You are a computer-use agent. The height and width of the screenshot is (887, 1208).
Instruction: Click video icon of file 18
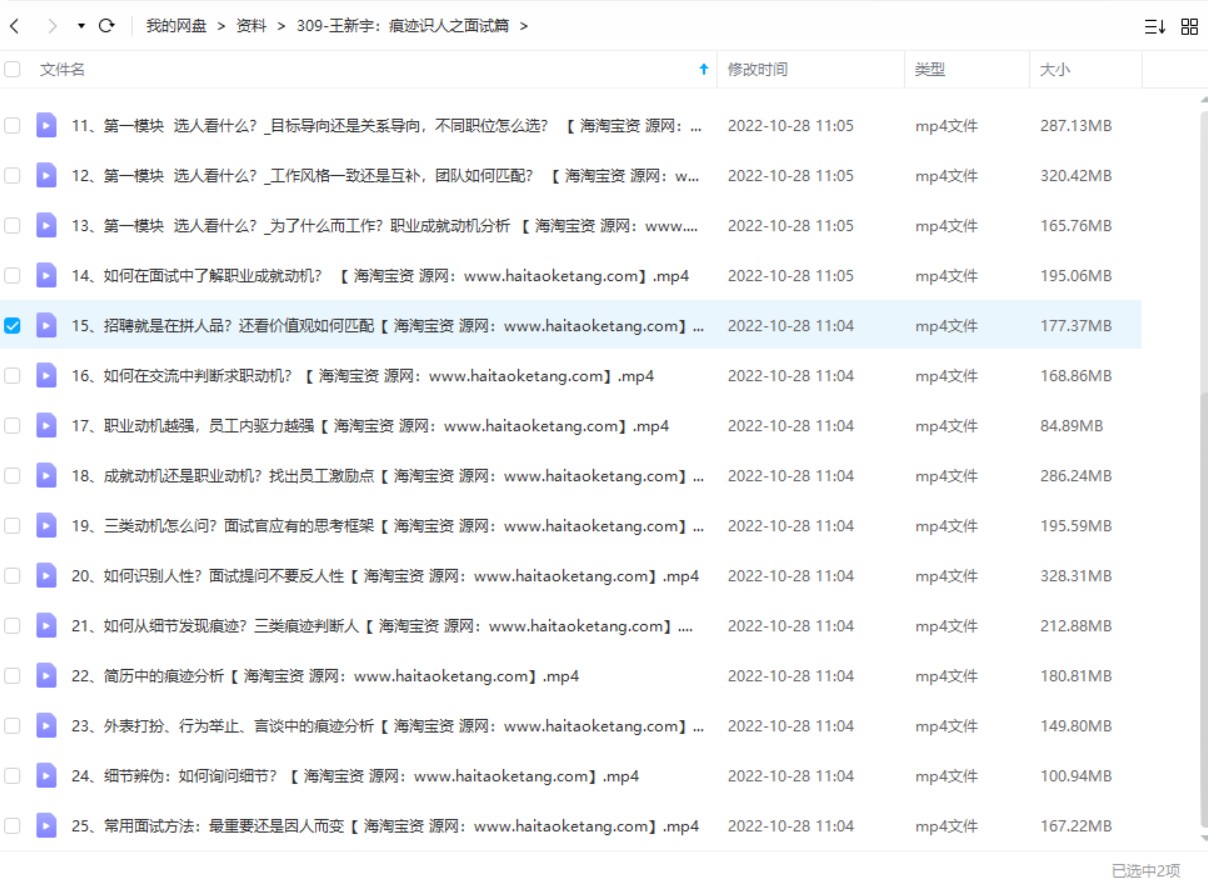(46, 475)
